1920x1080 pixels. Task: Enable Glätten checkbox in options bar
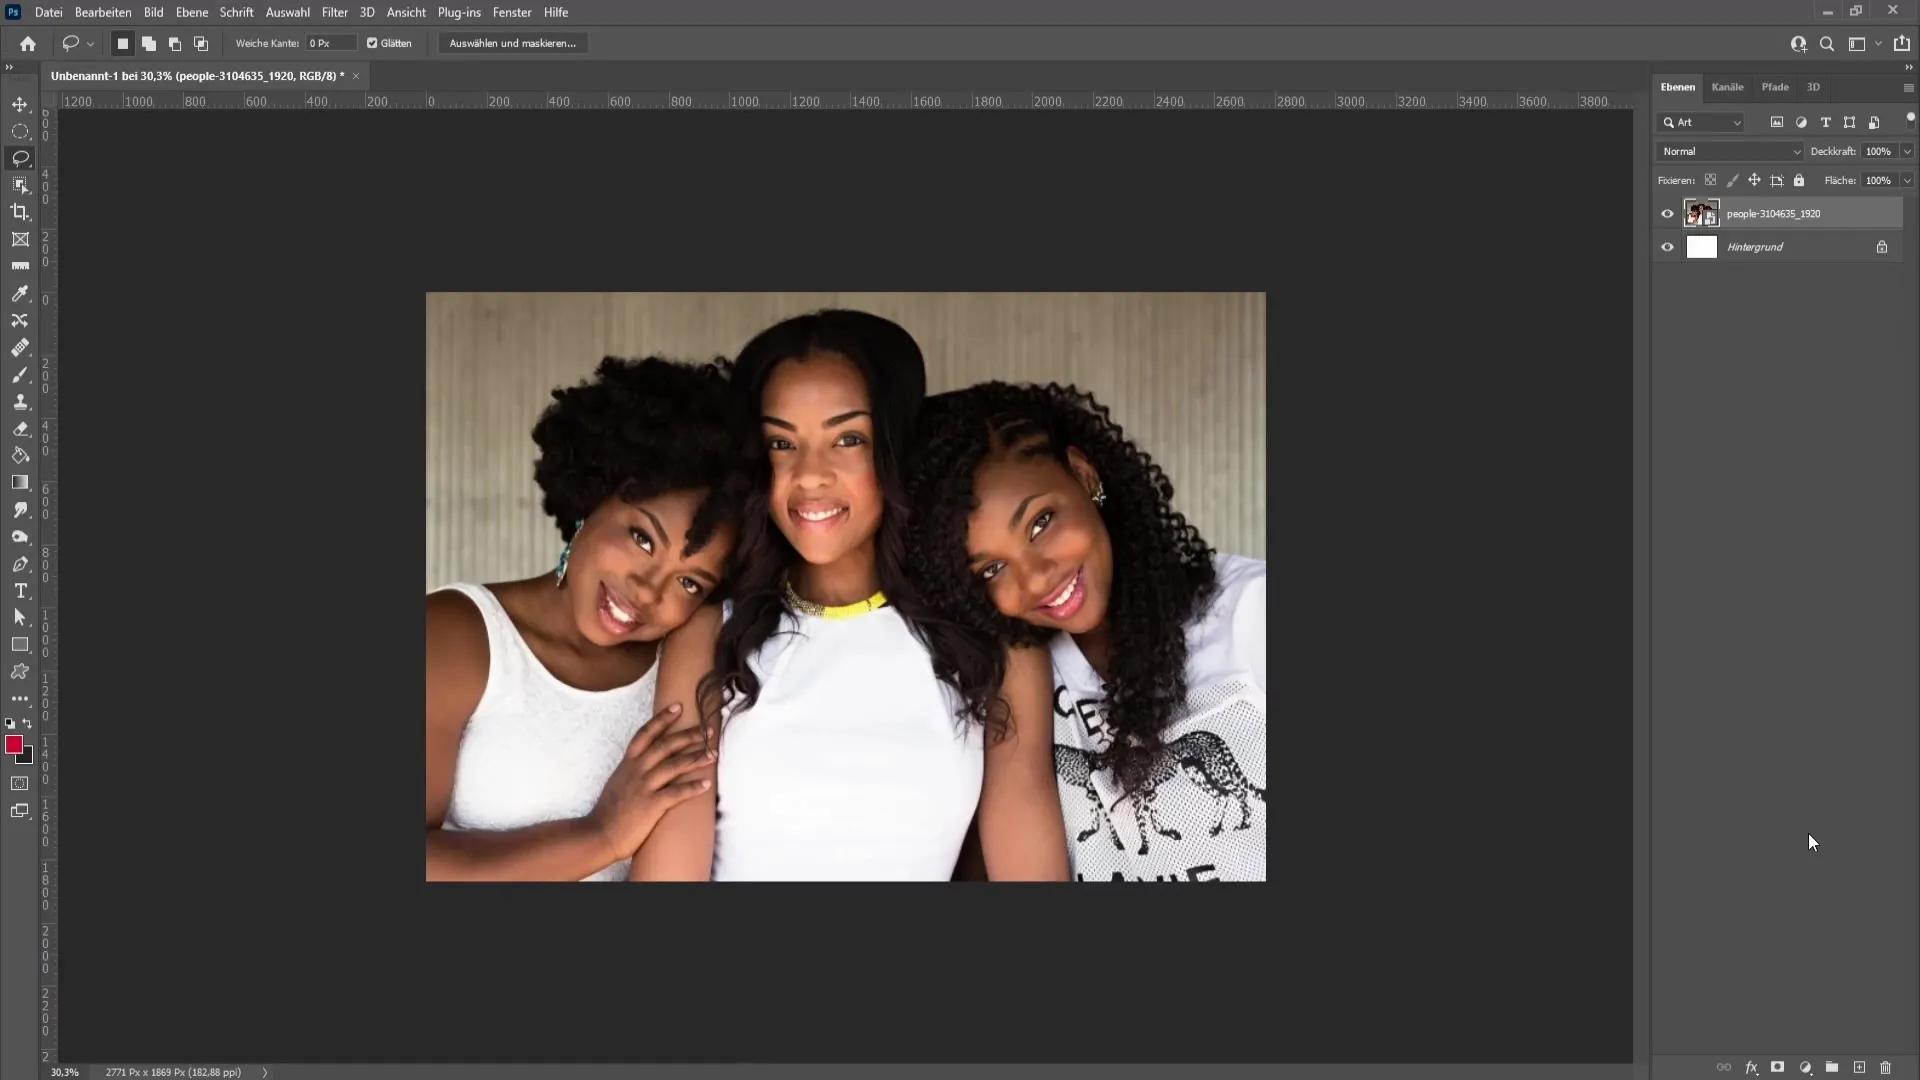point(373,44)
